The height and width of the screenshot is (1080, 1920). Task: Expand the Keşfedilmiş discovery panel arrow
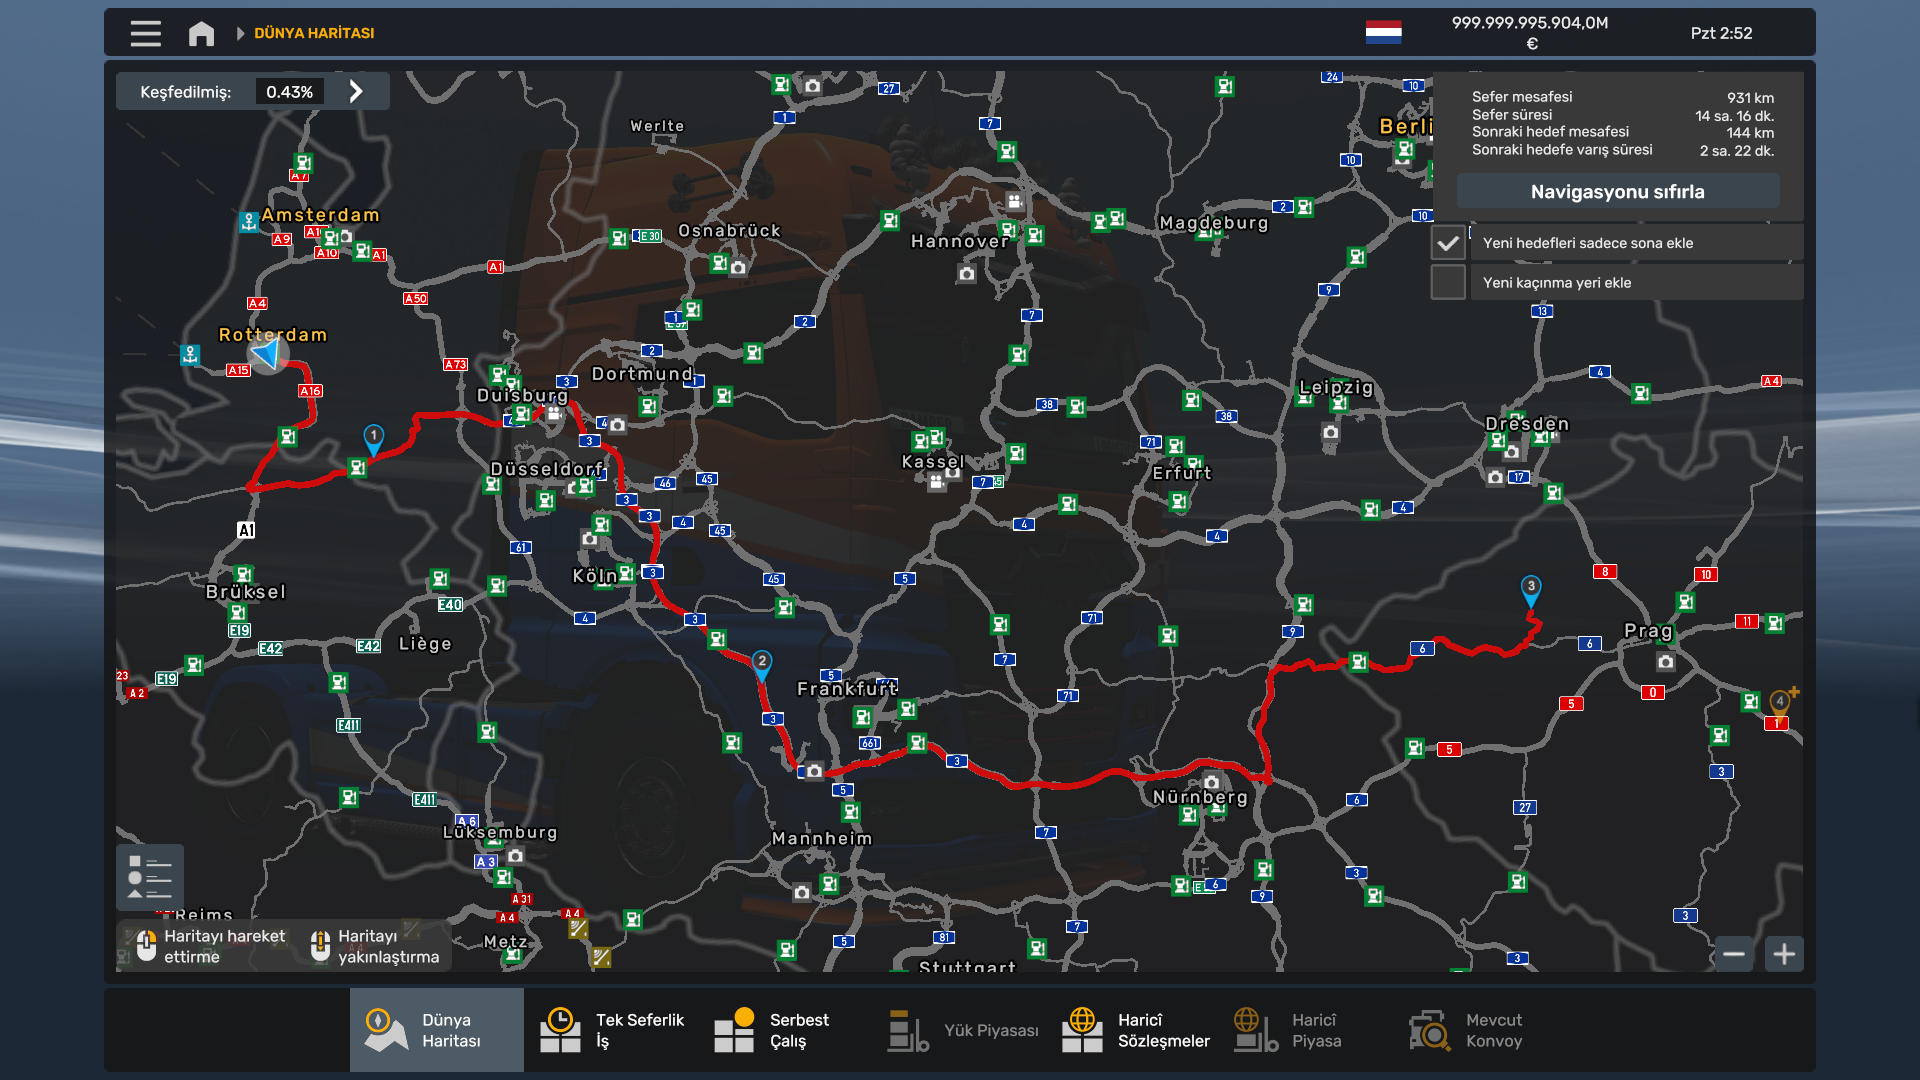click(x=356, y=92)
